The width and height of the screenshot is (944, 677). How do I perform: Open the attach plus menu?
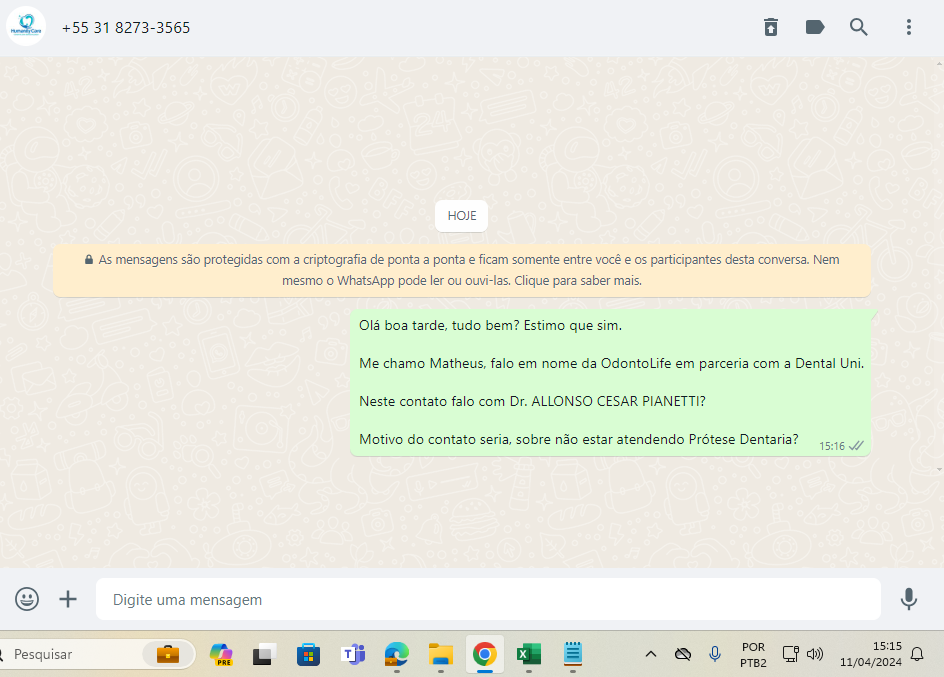tap(68, 599)
